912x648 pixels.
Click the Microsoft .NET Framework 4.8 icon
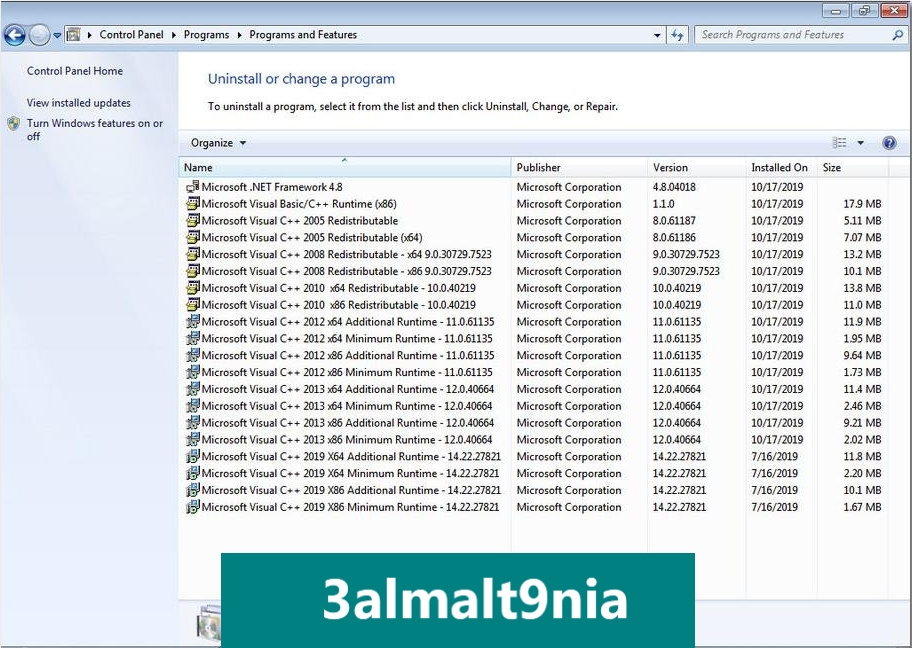coord(193,187)
